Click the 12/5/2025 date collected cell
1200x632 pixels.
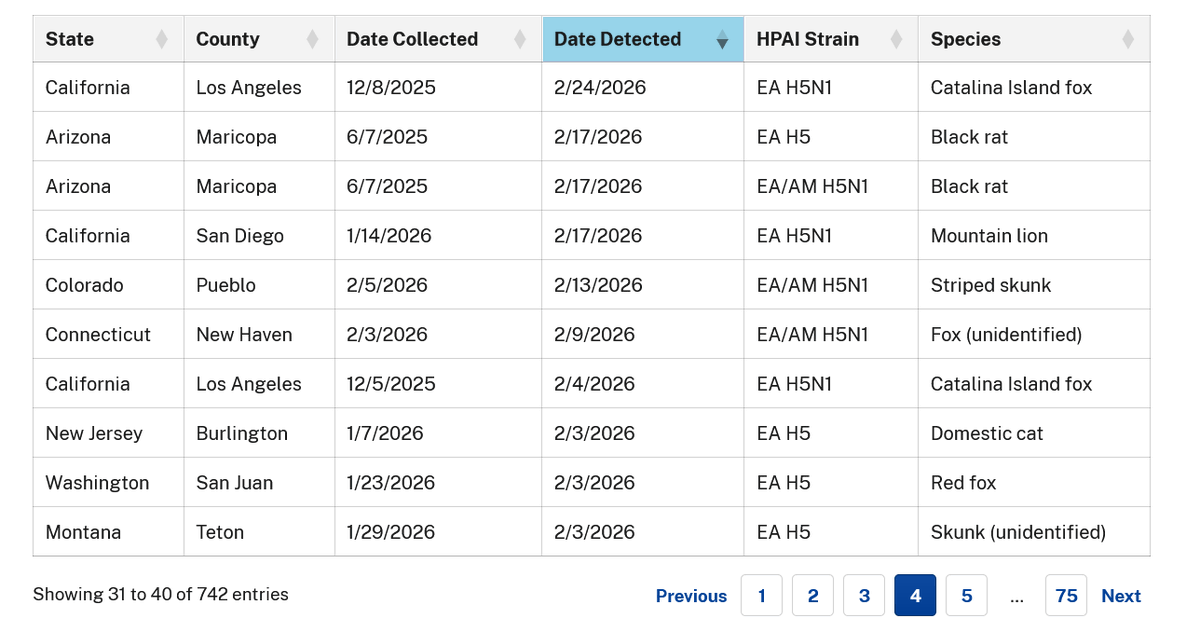[438, 384]
